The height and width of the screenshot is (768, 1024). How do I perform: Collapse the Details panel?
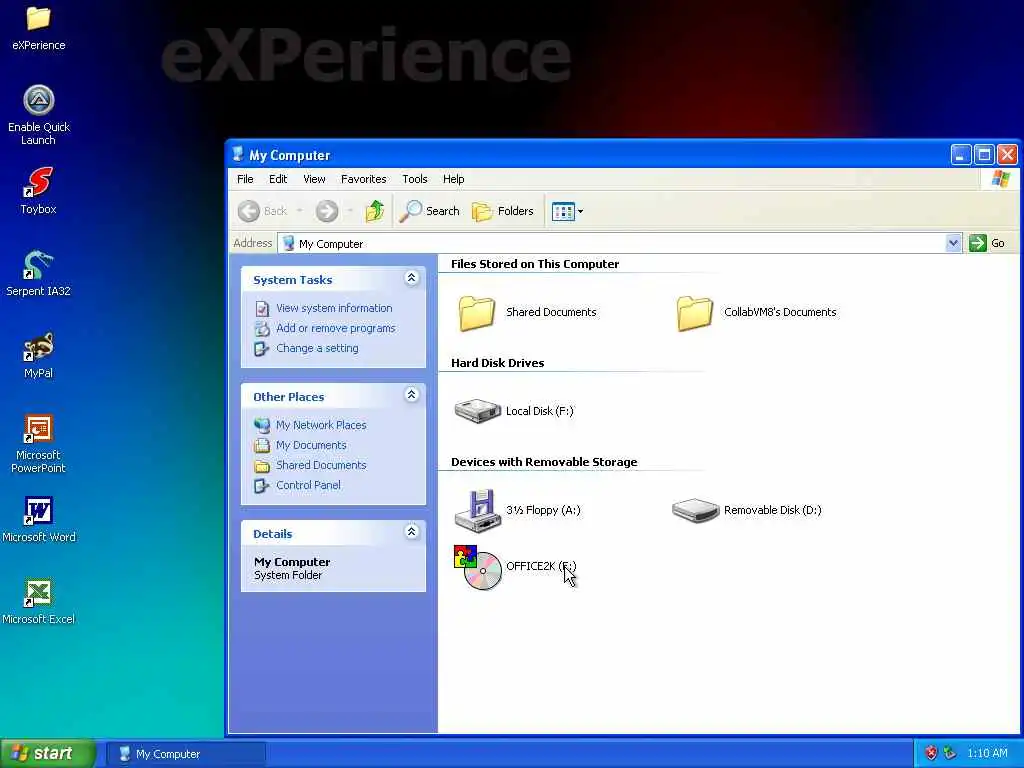(411, 532)
